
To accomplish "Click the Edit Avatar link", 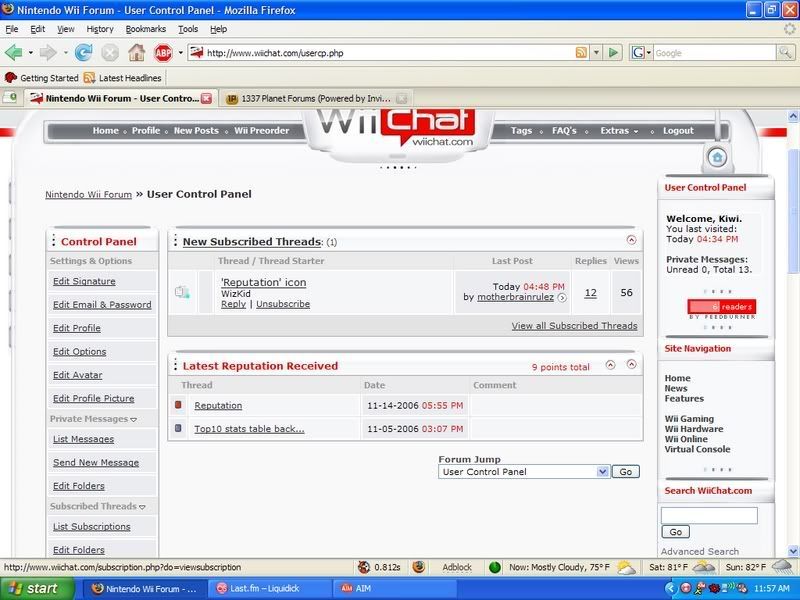I will 78,375.
